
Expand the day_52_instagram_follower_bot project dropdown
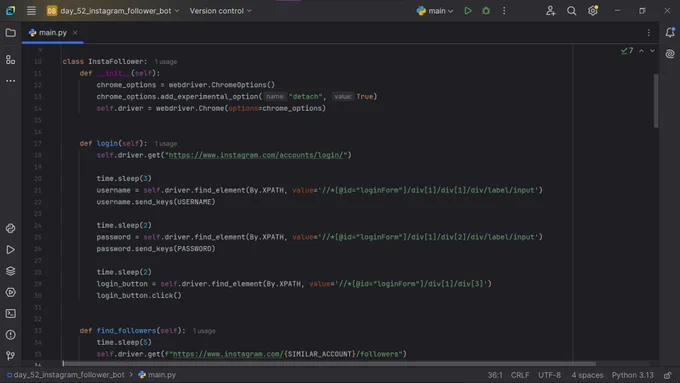(113, 11)
